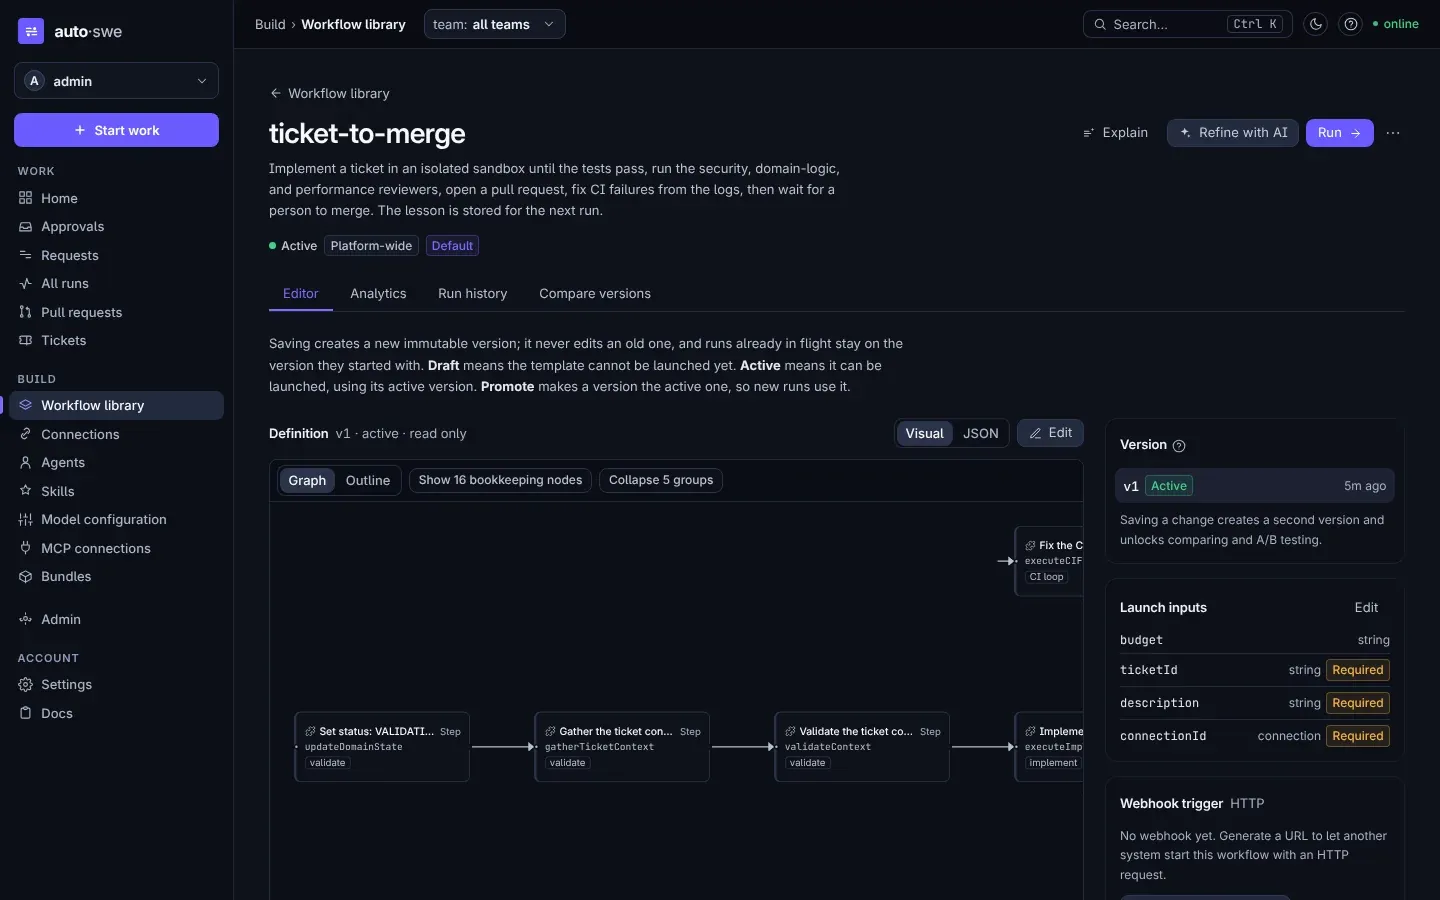Switch to Graph view
The width and height of the screenshot is (1440, 900).
pyautogui.click(x=307, y=480)
